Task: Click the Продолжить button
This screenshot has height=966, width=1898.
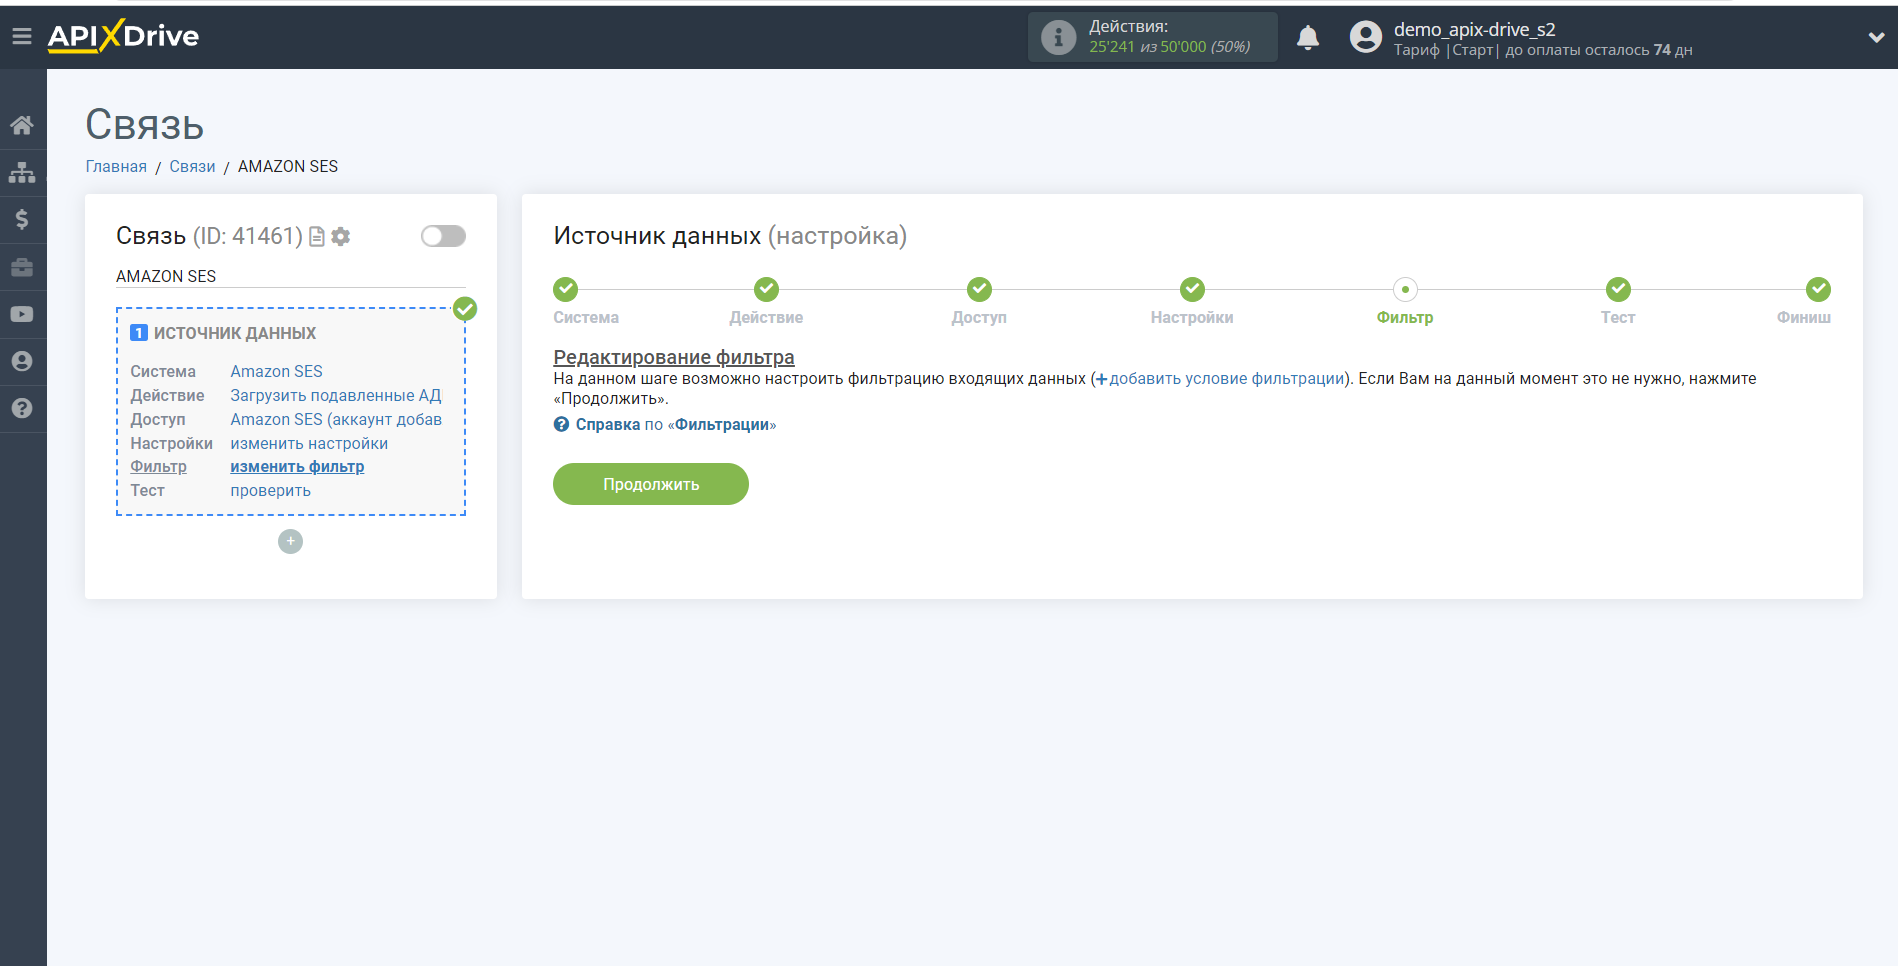Action: 651,484
